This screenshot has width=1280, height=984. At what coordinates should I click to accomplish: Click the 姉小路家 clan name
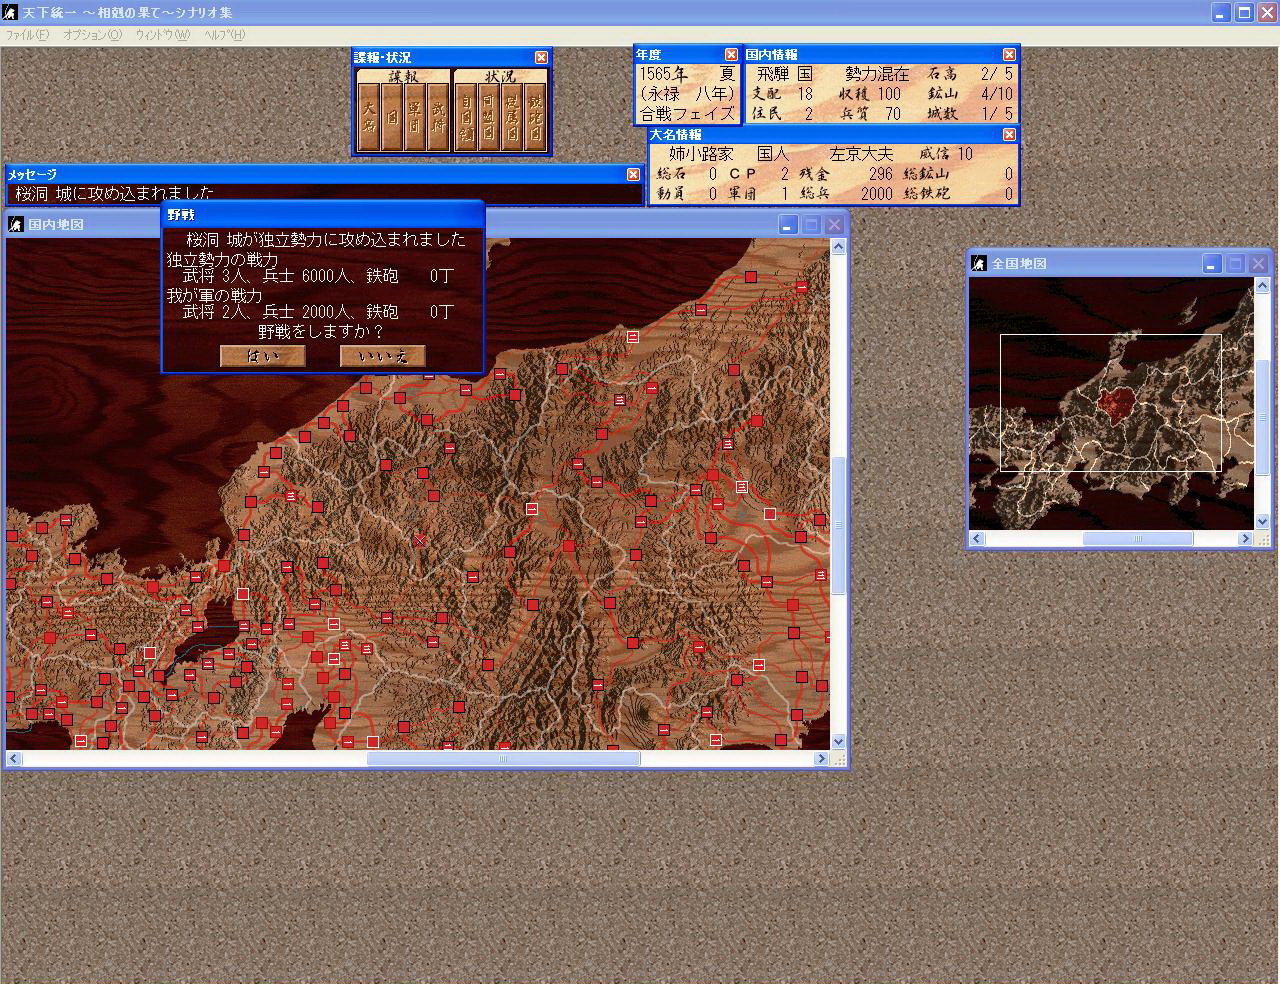tap(701, 154)
